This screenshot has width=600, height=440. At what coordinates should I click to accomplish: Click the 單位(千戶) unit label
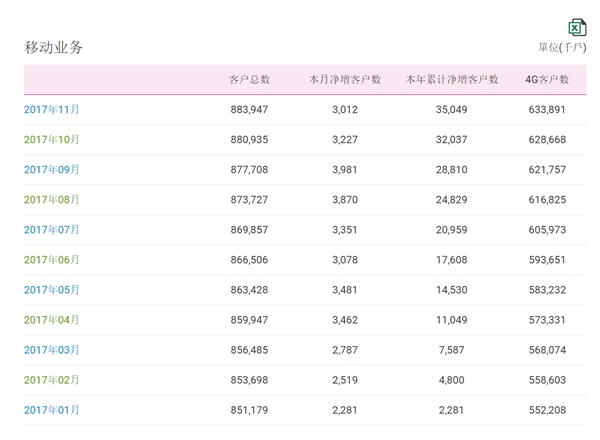pyautogui.click(x=562, y=47)
